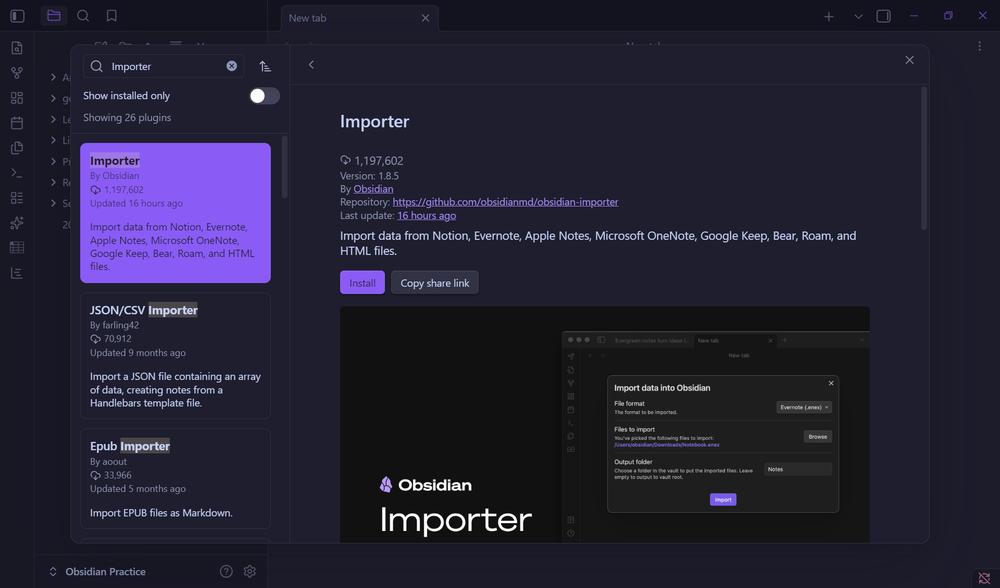Toggle Show installed only switch

264,96
